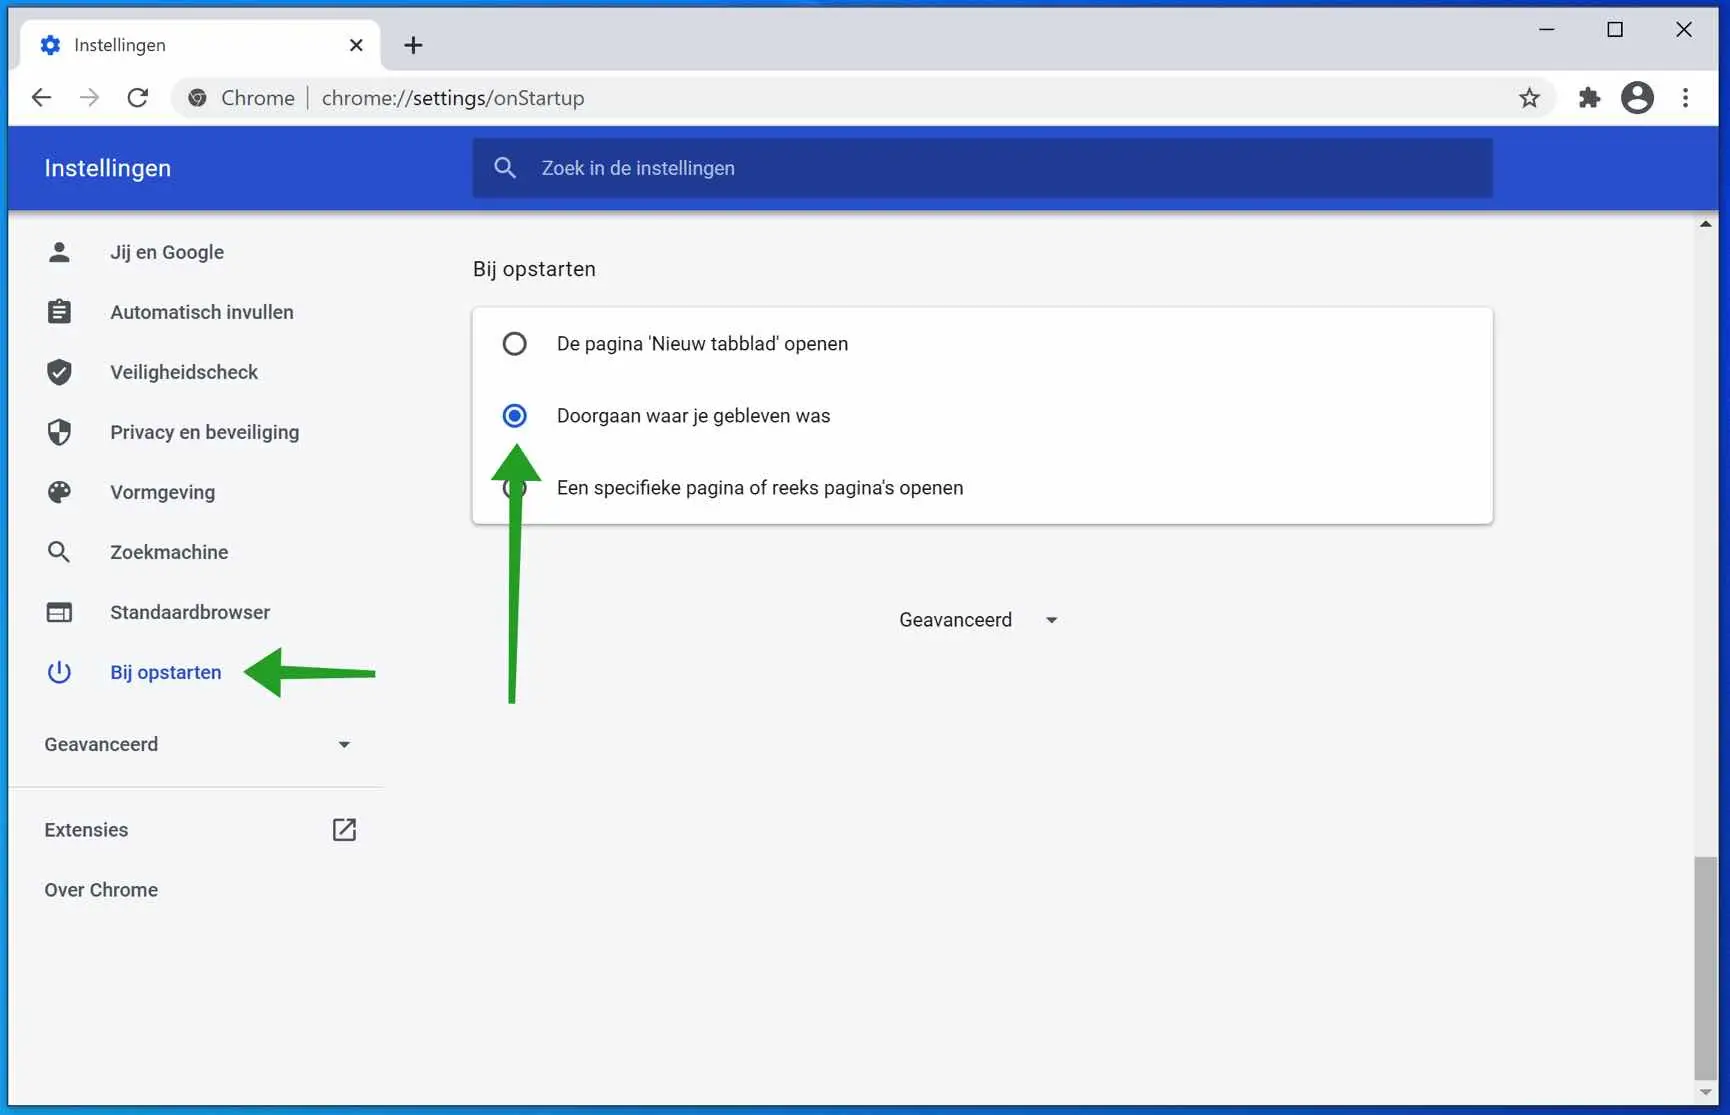Click the external link icon next to Extensies

(344, 829)
